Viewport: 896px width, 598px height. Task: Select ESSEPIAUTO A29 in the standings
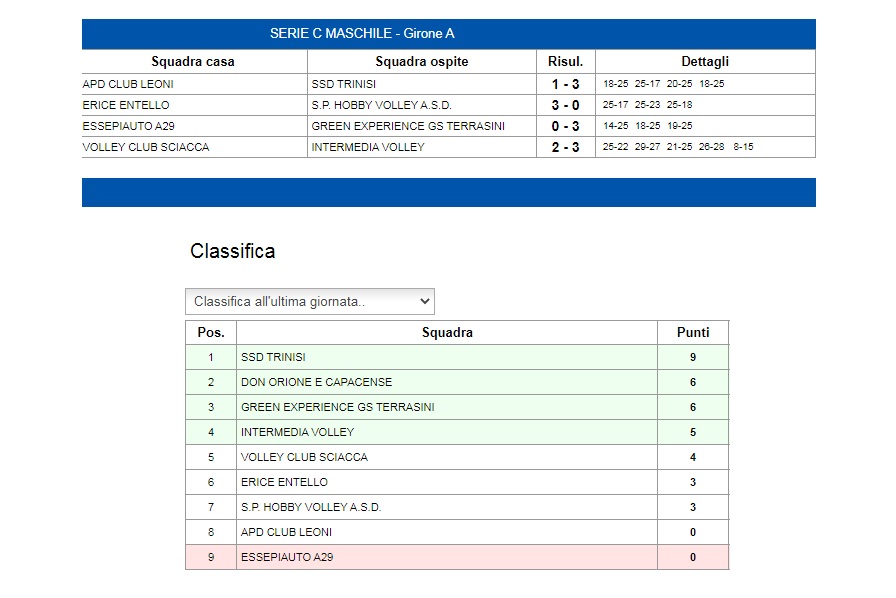(287, 557)
